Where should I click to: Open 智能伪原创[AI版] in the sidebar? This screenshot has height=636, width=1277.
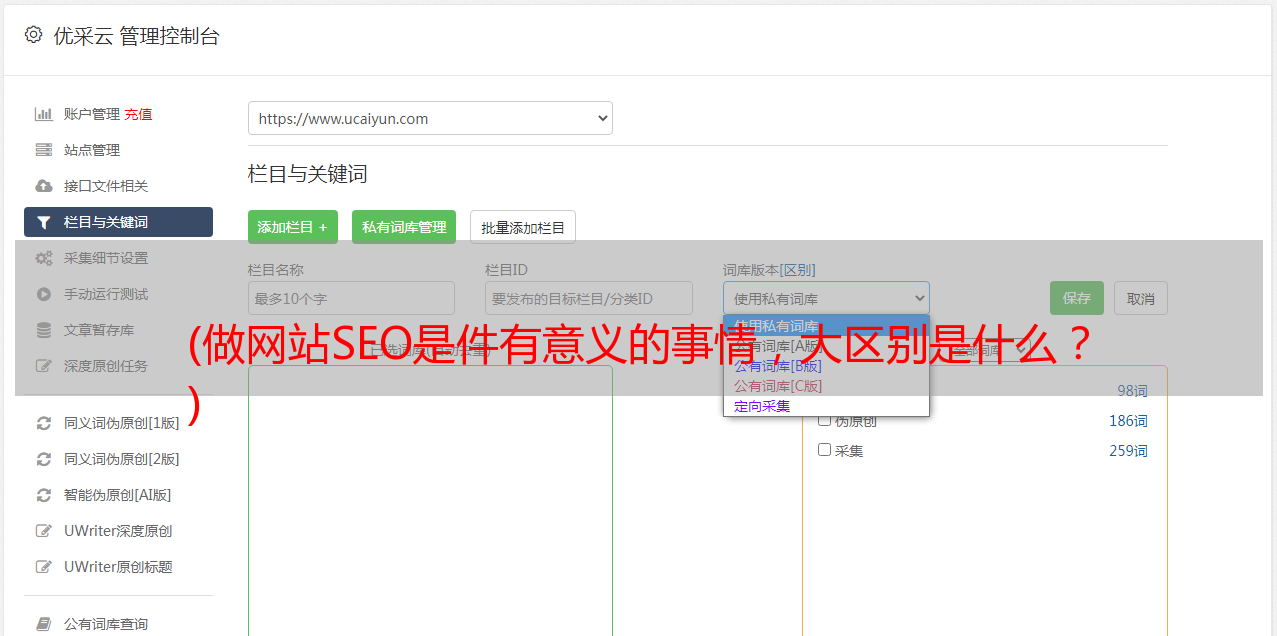[118, 495]
